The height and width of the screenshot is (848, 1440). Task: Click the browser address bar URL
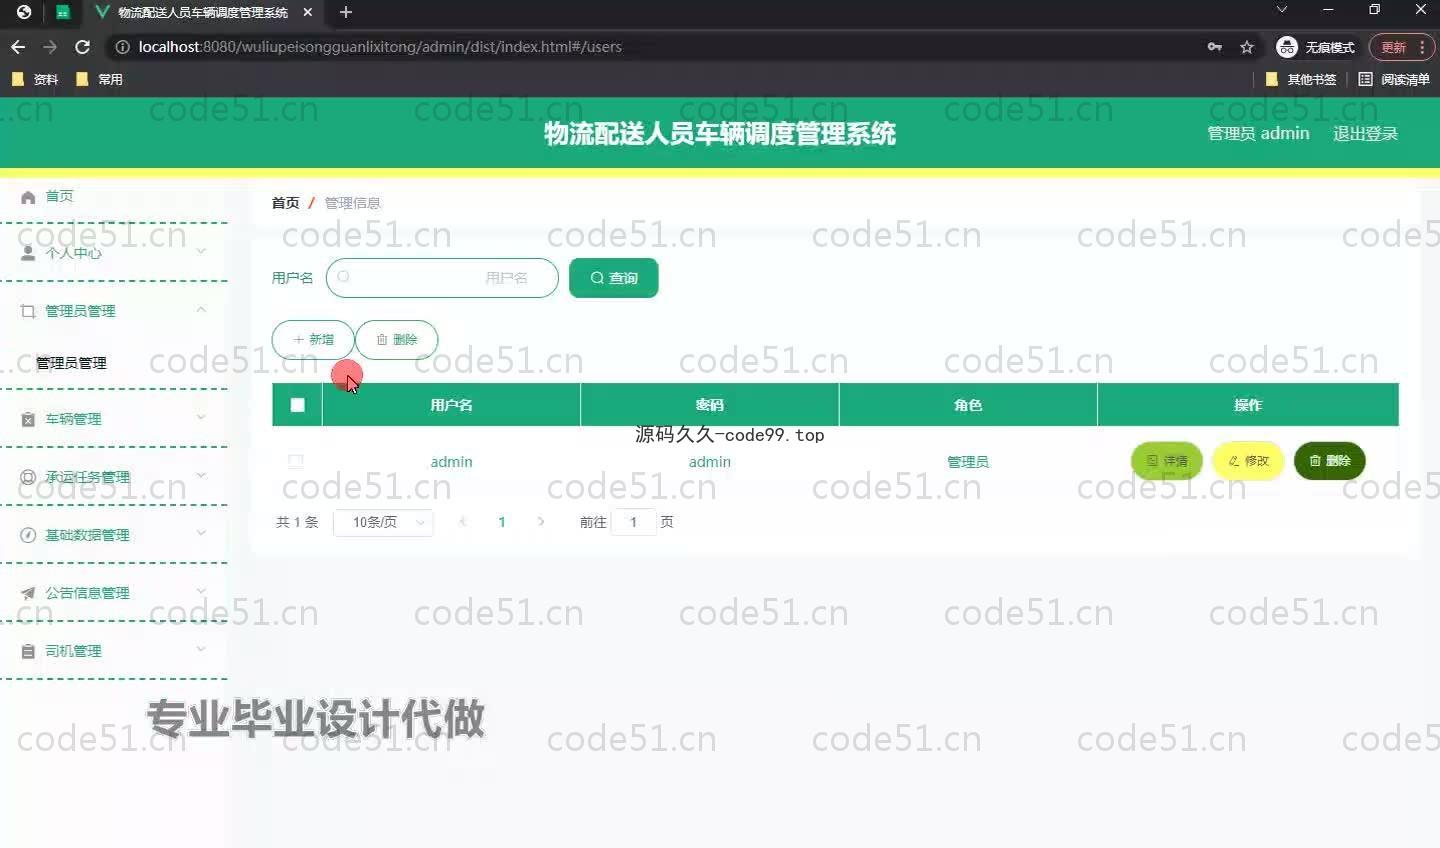pyautogui.click(x=380, y=47)
